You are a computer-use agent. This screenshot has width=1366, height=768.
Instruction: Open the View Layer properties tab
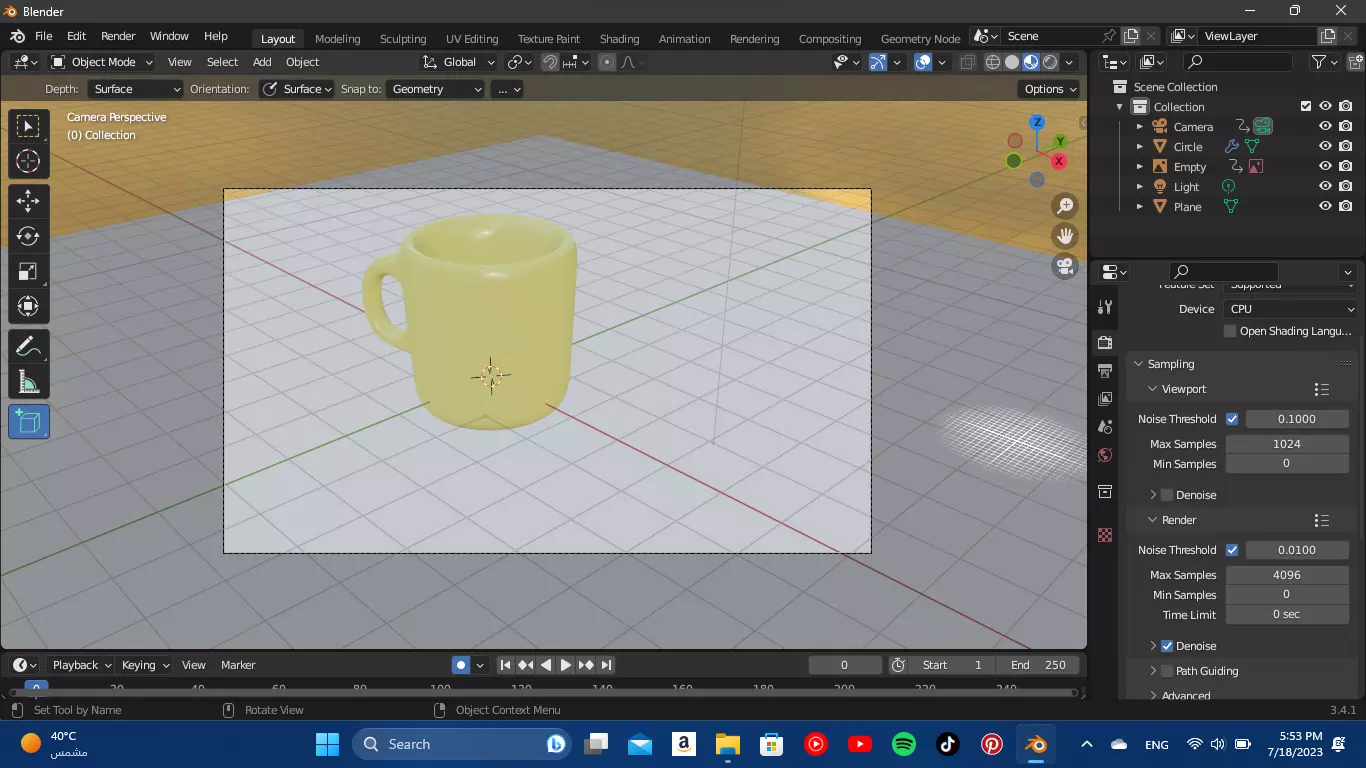[1105, 399]
